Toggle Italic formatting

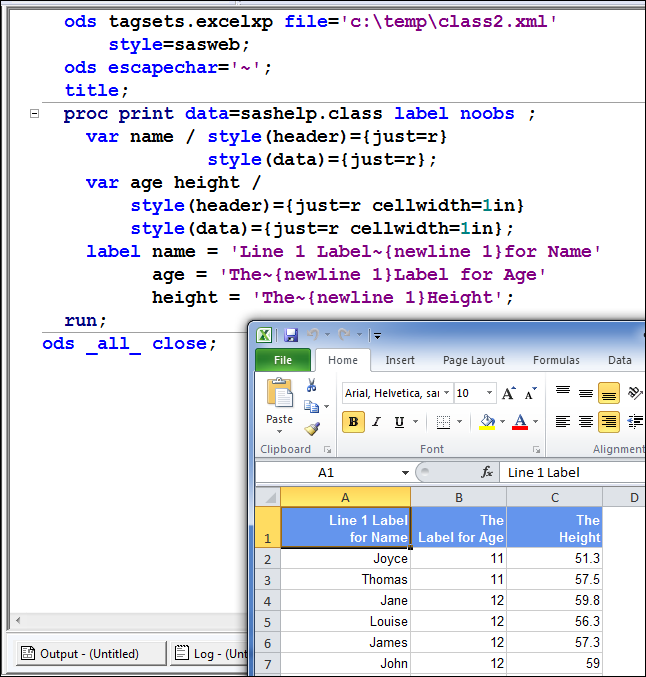376,422
